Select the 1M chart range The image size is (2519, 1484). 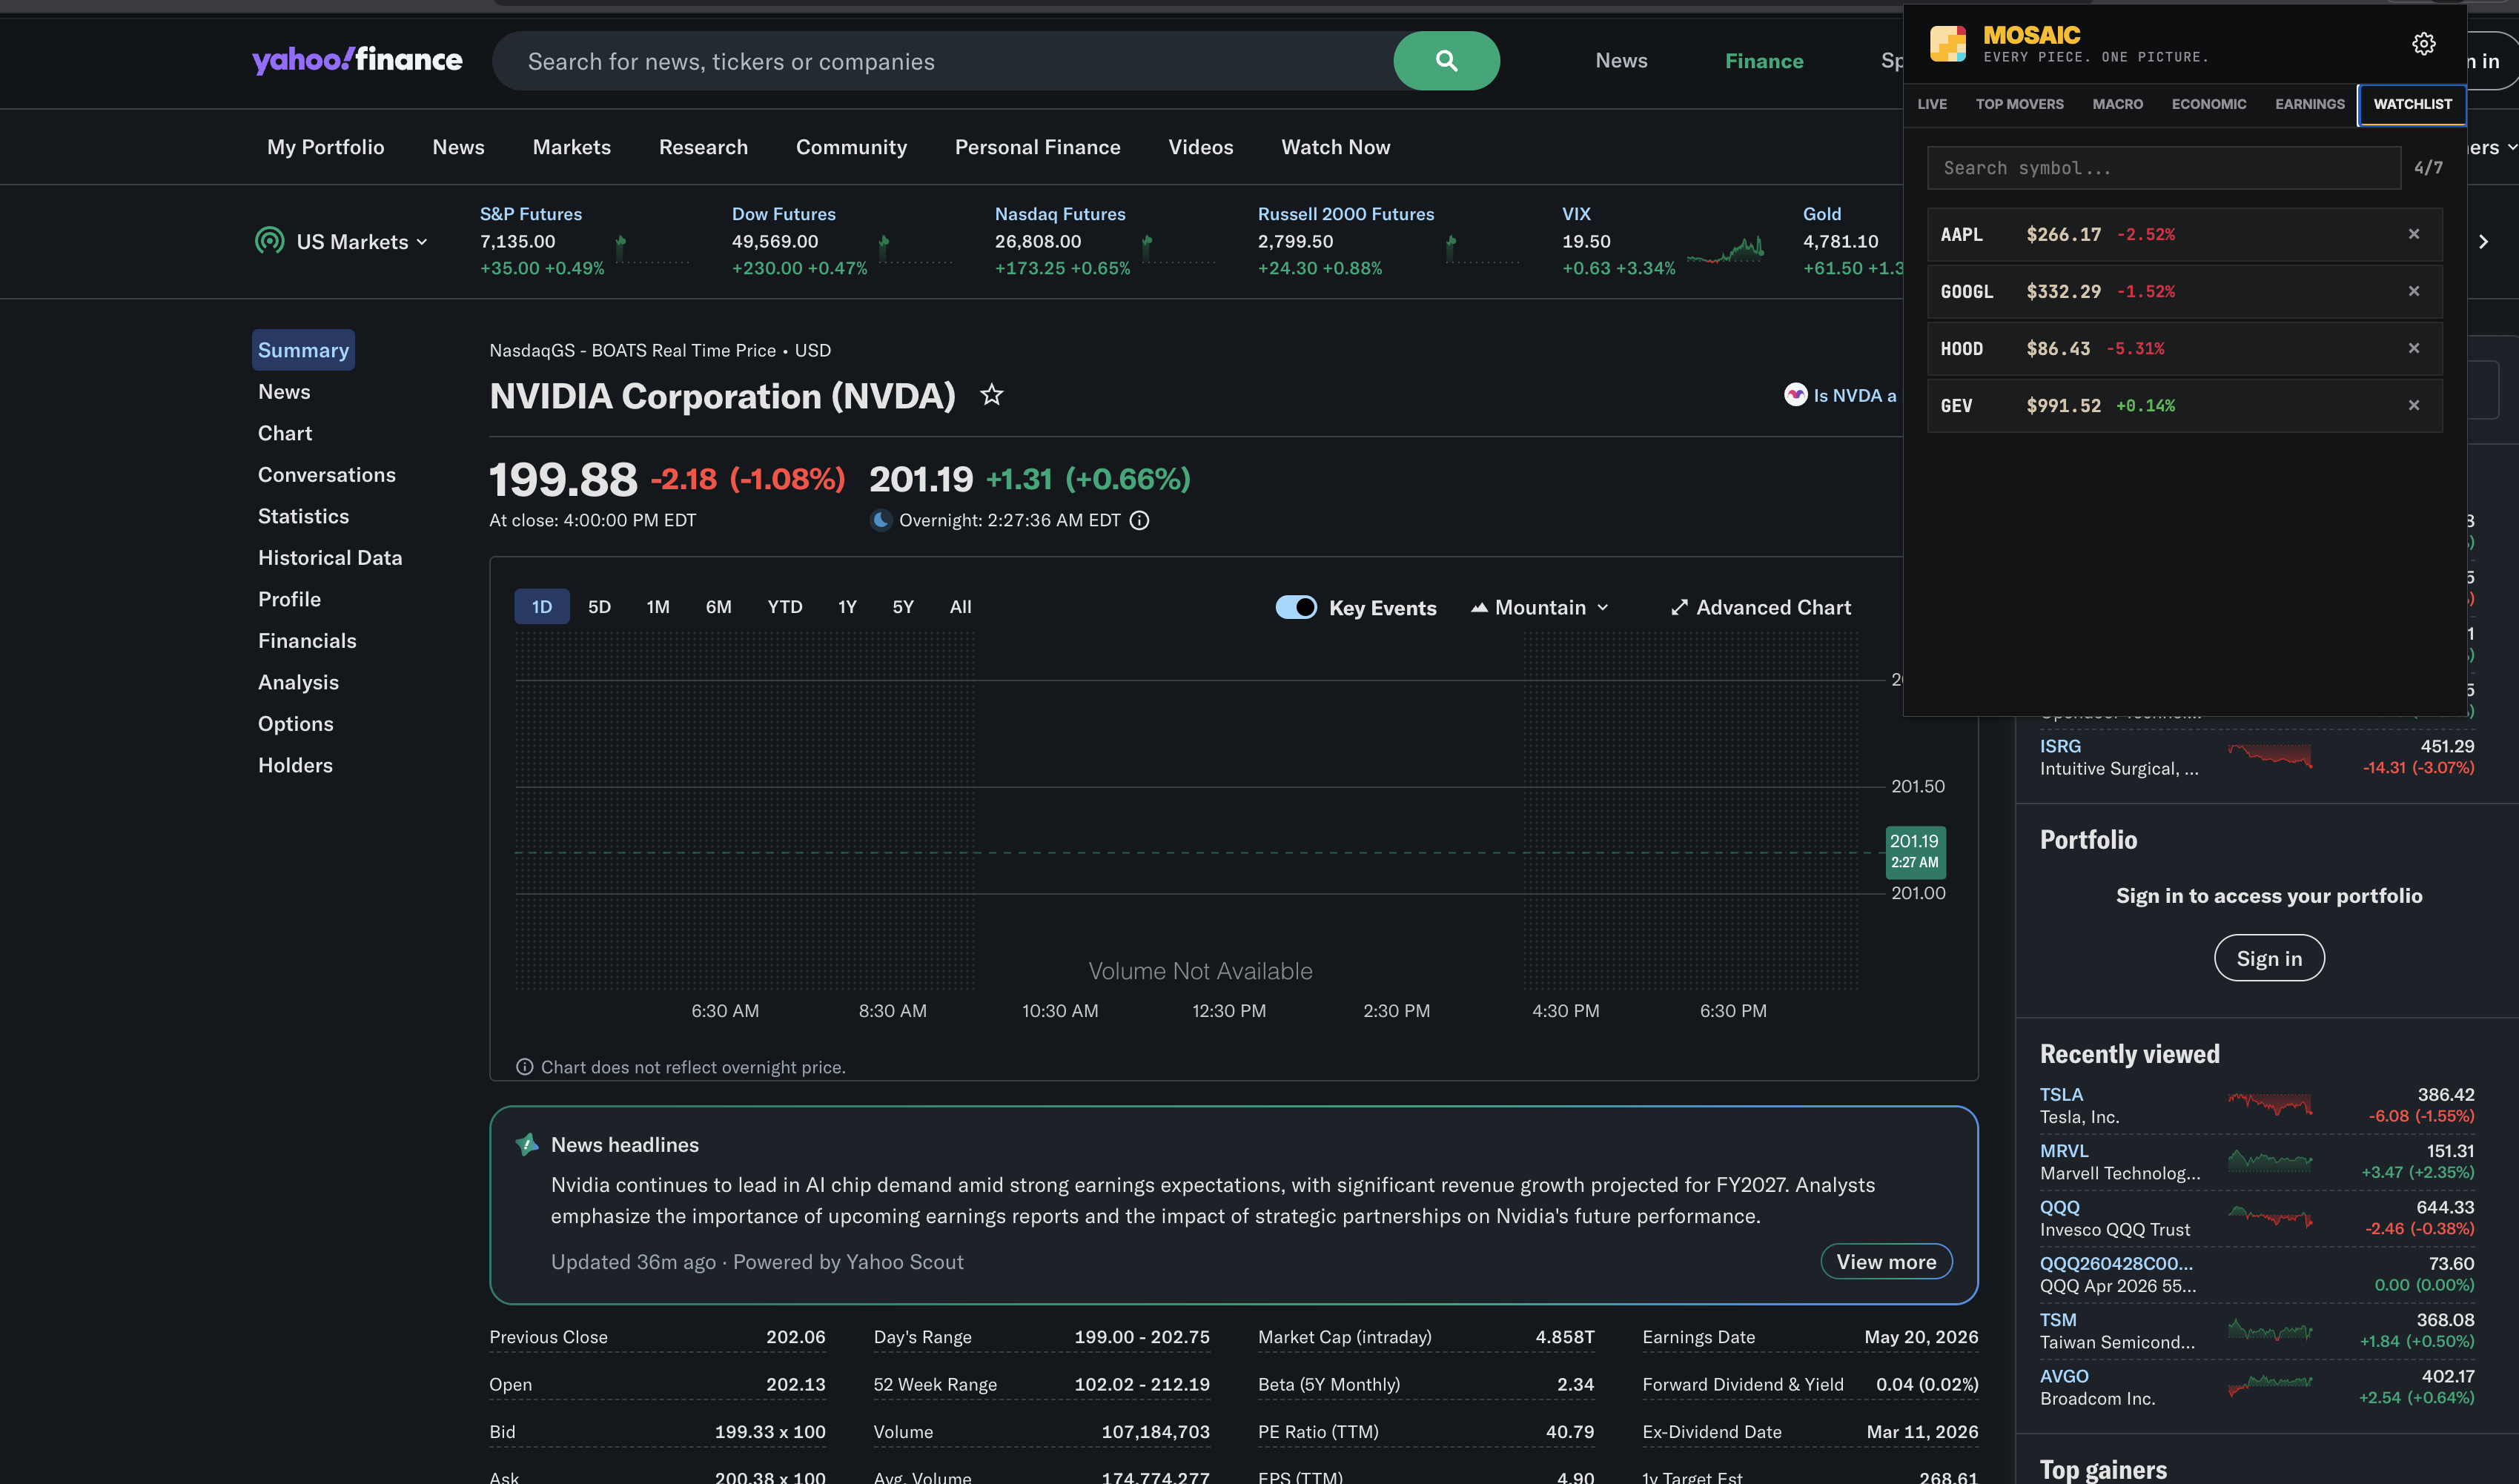pos(658,607)
